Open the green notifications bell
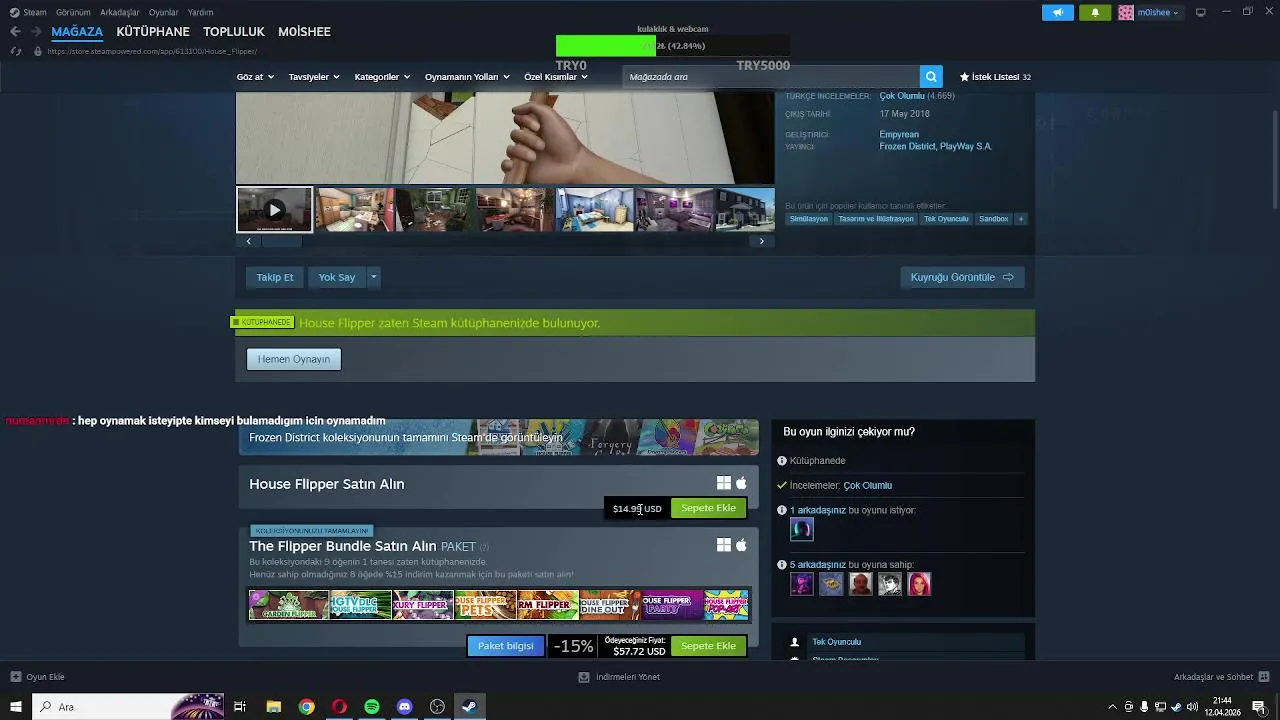This screenshot has width=1280, height=720. (x=1095, y=12)
